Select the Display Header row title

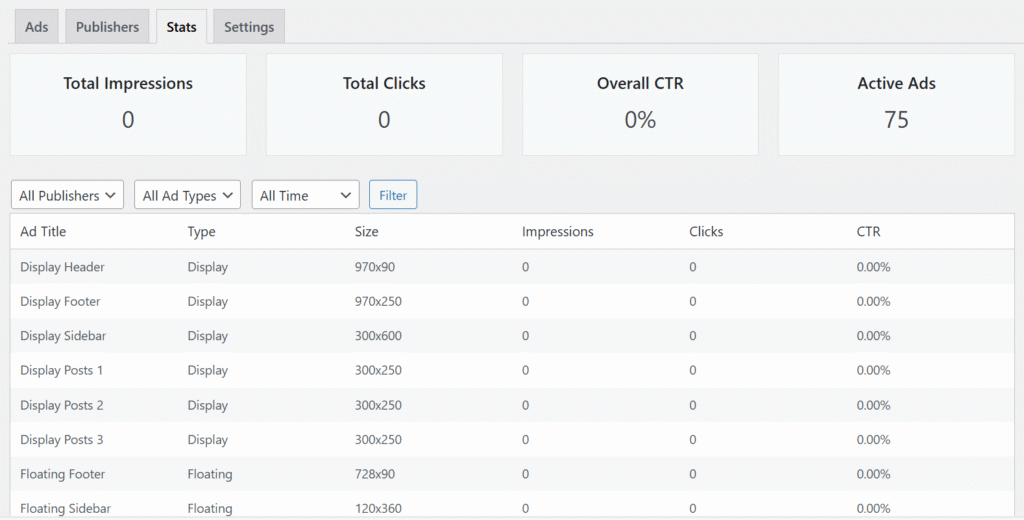click(62, 267)
